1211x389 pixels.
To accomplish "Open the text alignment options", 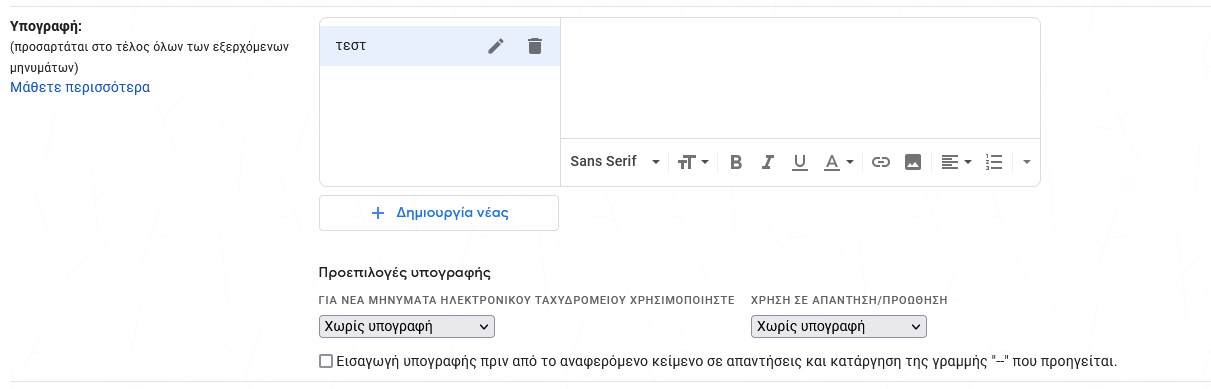I will coord(956,162).
